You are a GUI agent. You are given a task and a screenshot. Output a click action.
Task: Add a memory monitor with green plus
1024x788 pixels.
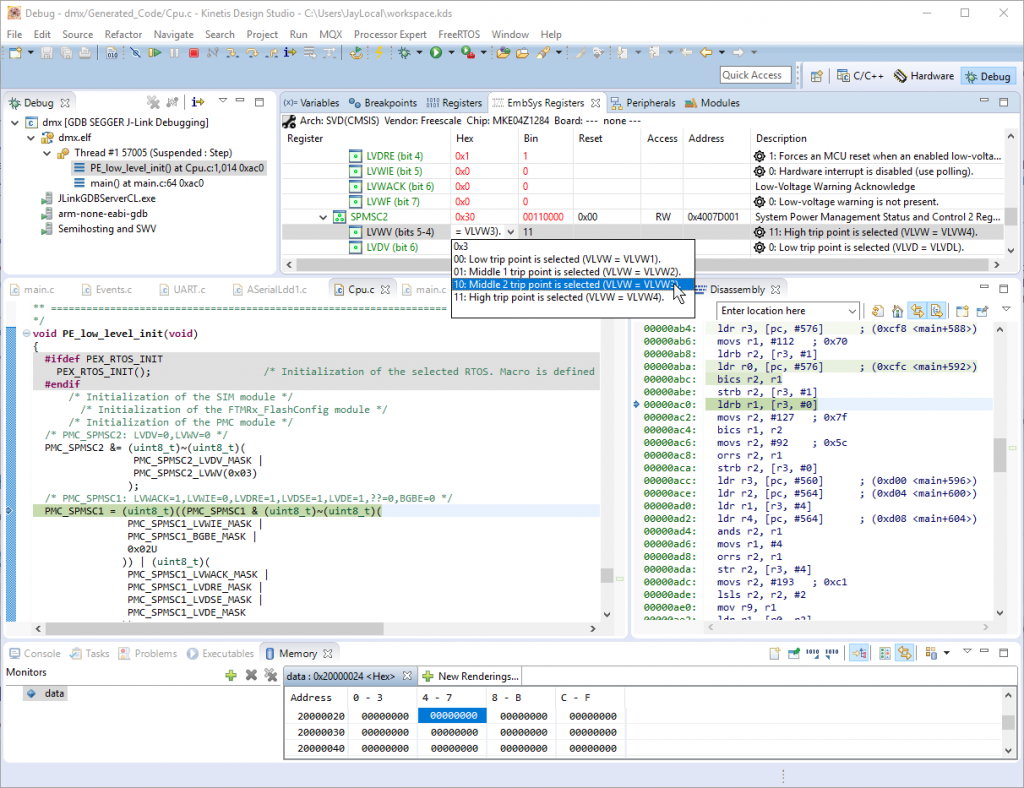point(231,675)
